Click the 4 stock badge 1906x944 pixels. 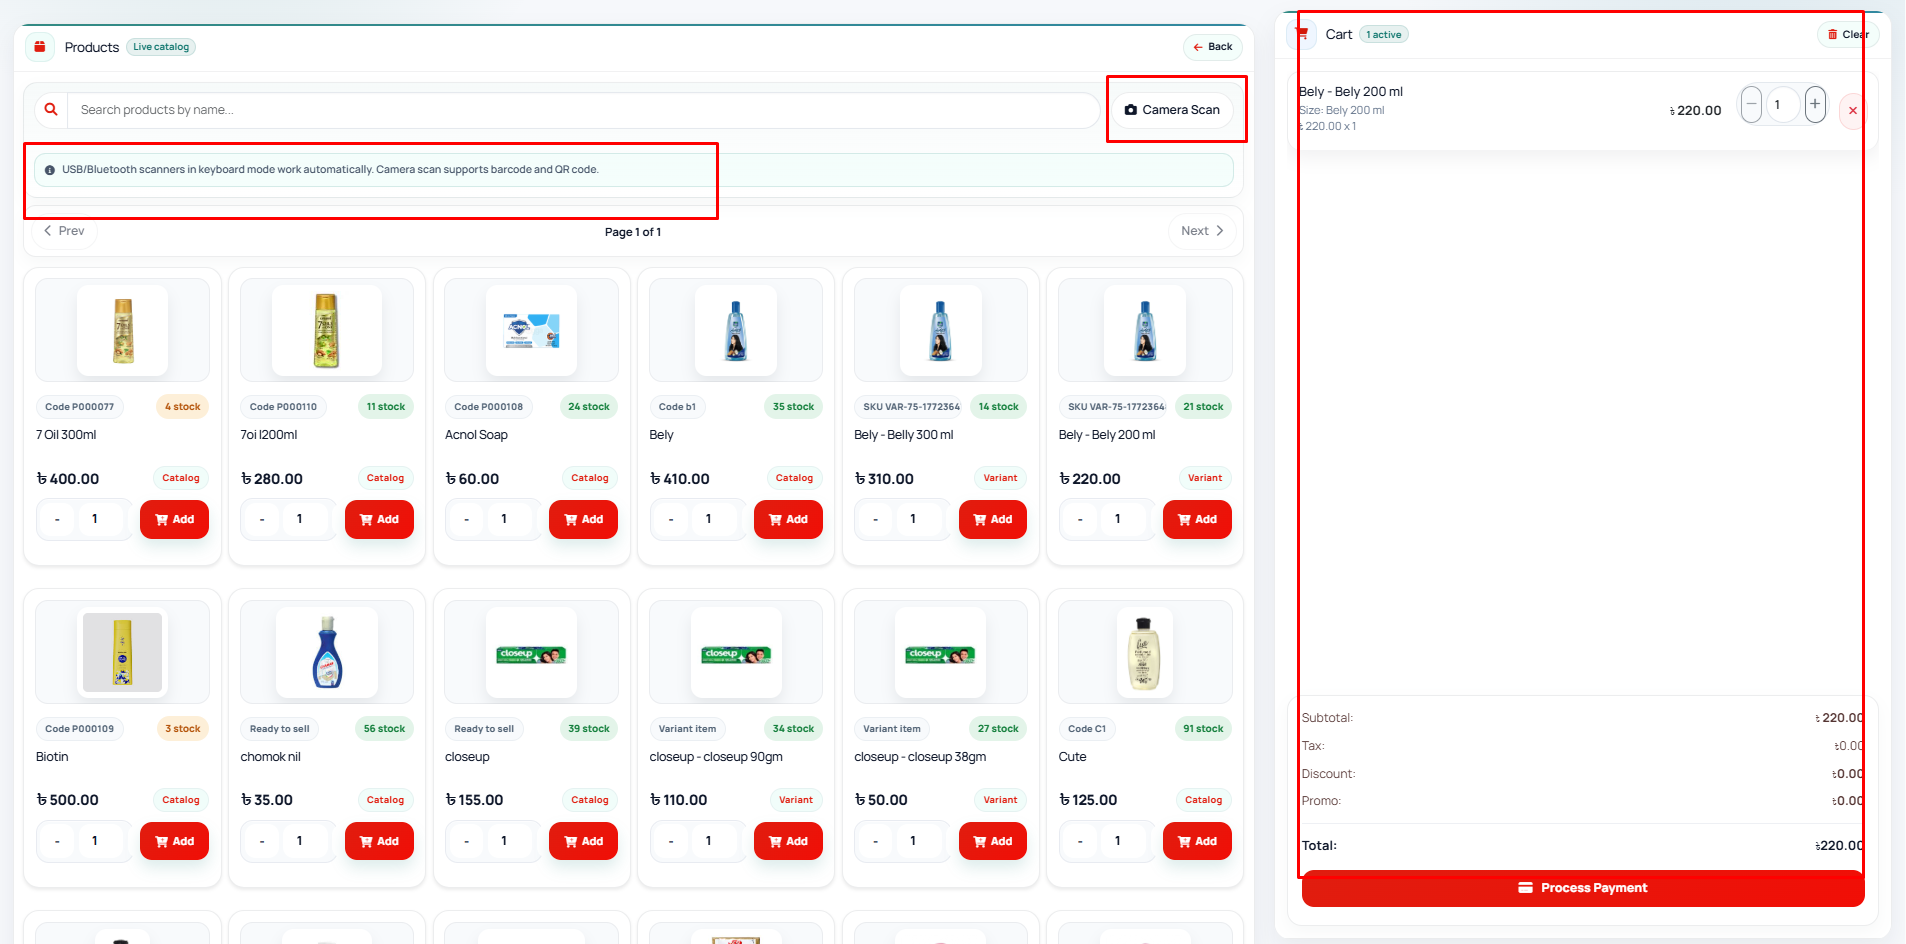[182, 407]
